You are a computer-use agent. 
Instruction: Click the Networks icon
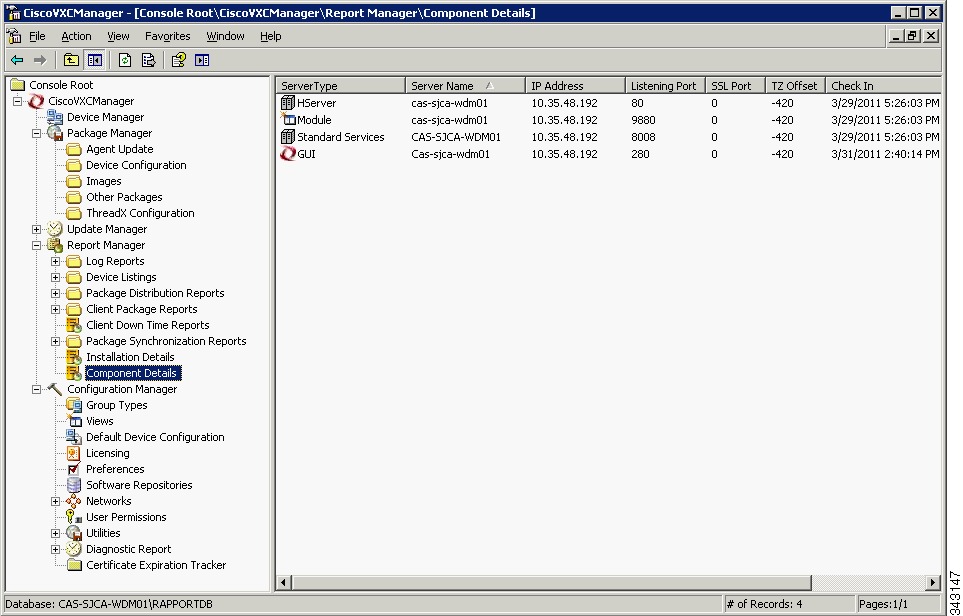click(x=74, y=501)
